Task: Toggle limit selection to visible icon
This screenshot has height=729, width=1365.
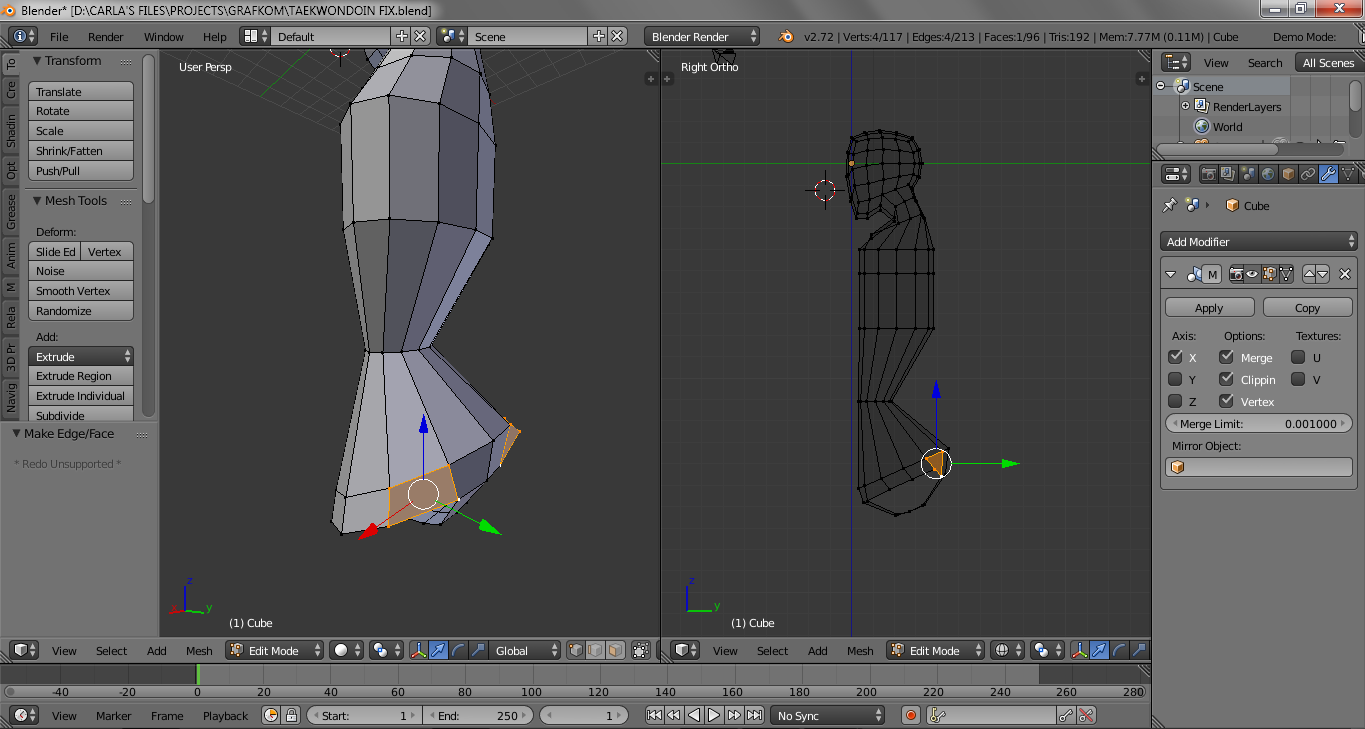Action: [x=641, y=650]
